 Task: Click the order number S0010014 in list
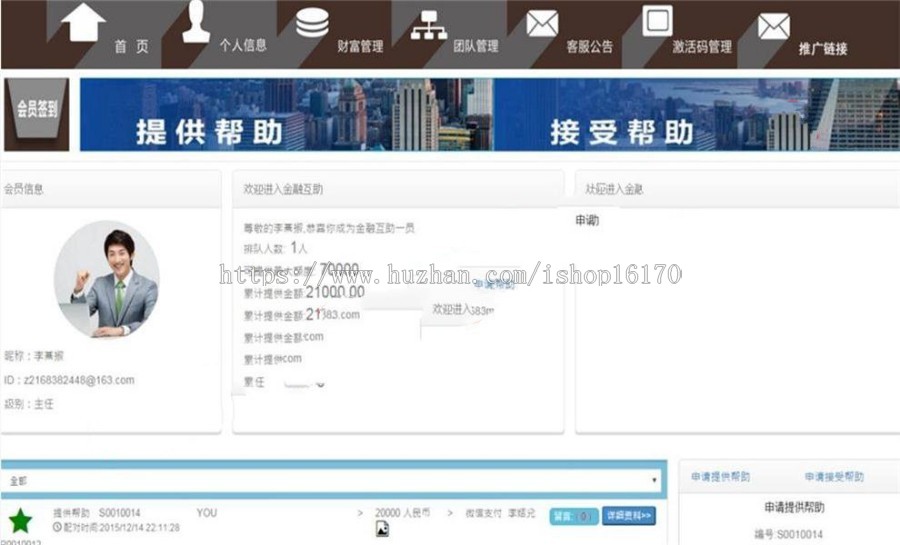119,512
